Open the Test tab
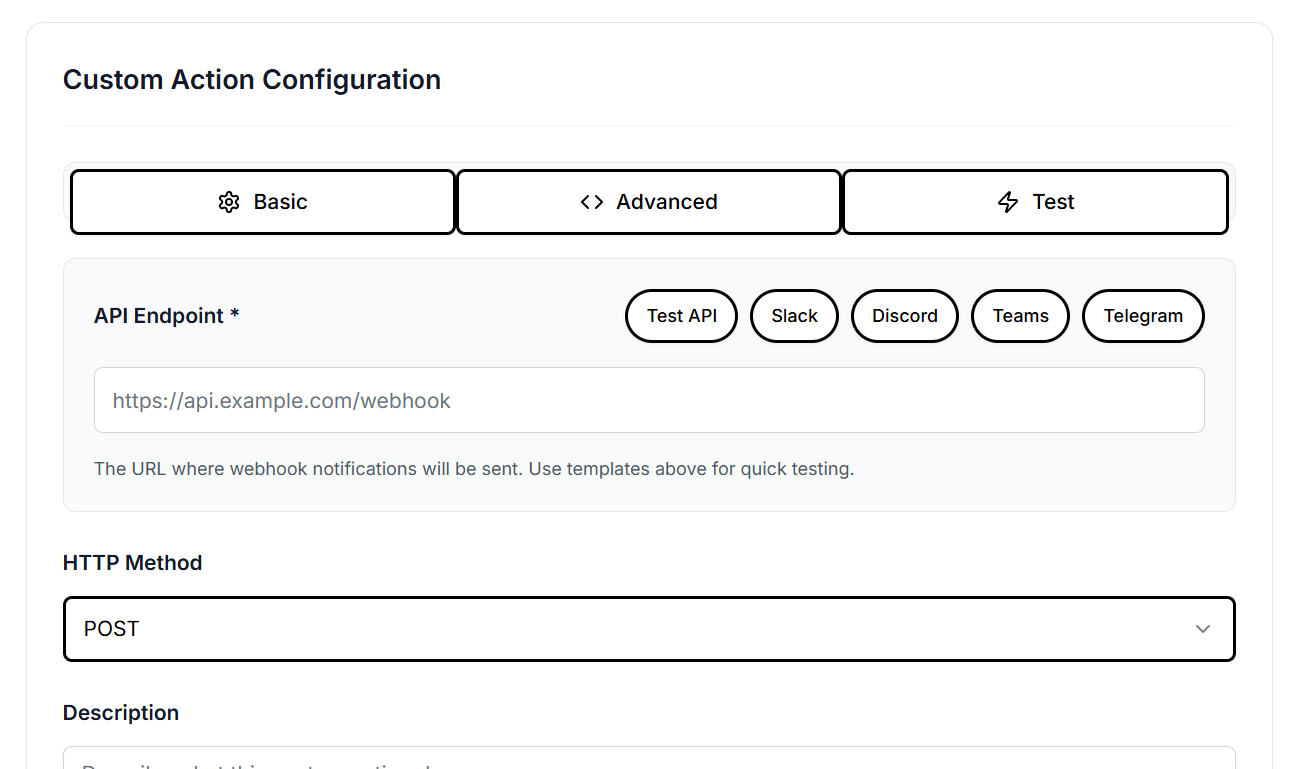This screenshot has width=1300, height=769. (1035, 201)
